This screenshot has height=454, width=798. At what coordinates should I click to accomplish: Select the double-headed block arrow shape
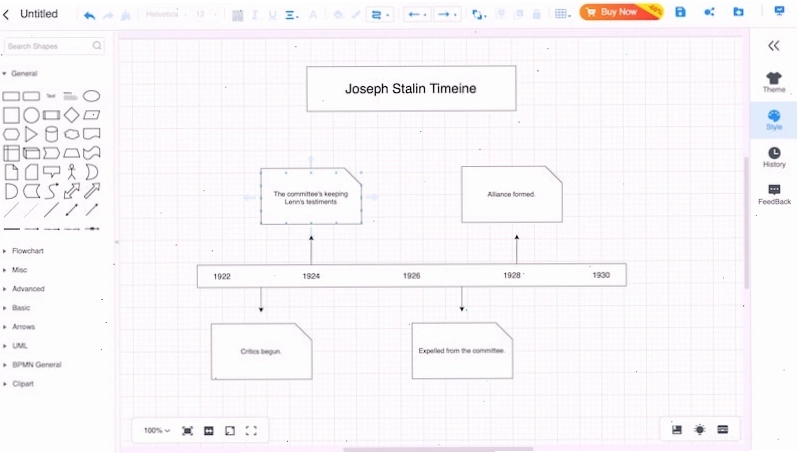pos(71,191)
